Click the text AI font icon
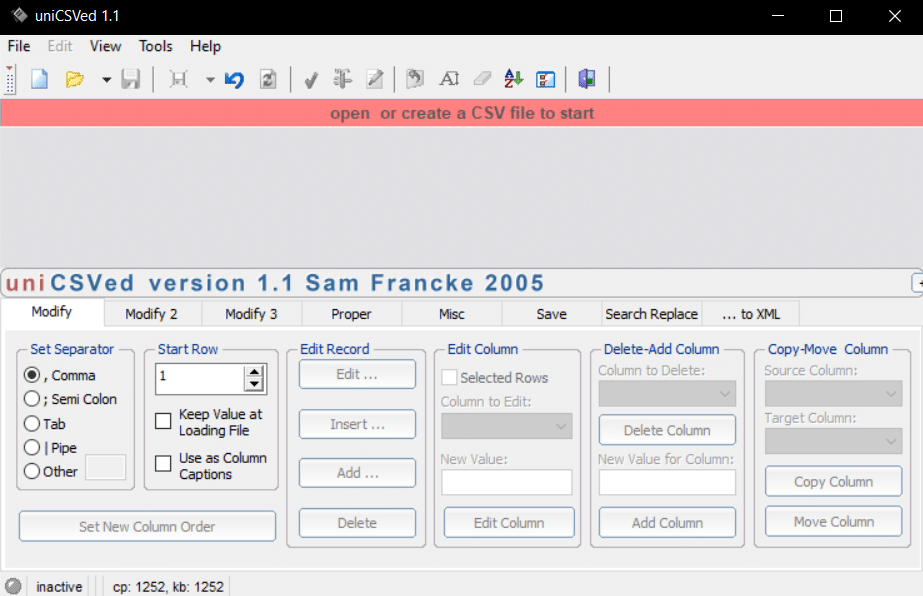Image resolution: width=923 pixels, height=596 pixels. coord(449,79)
